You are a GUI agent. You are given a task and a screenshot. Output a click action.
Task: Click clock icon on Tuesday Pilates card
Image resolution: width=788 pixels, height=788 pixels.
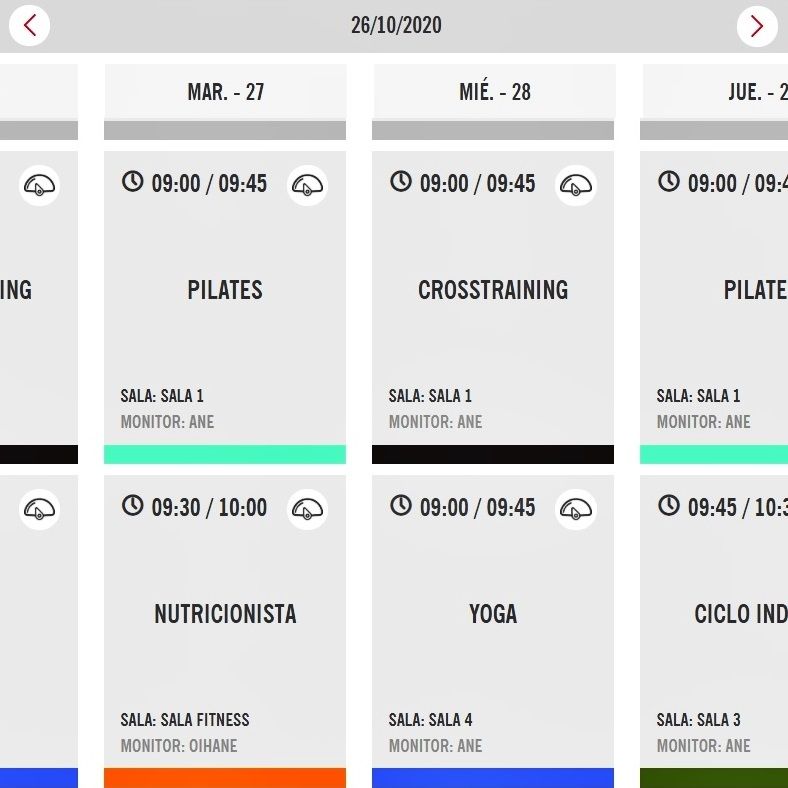(x=132, y=181)
